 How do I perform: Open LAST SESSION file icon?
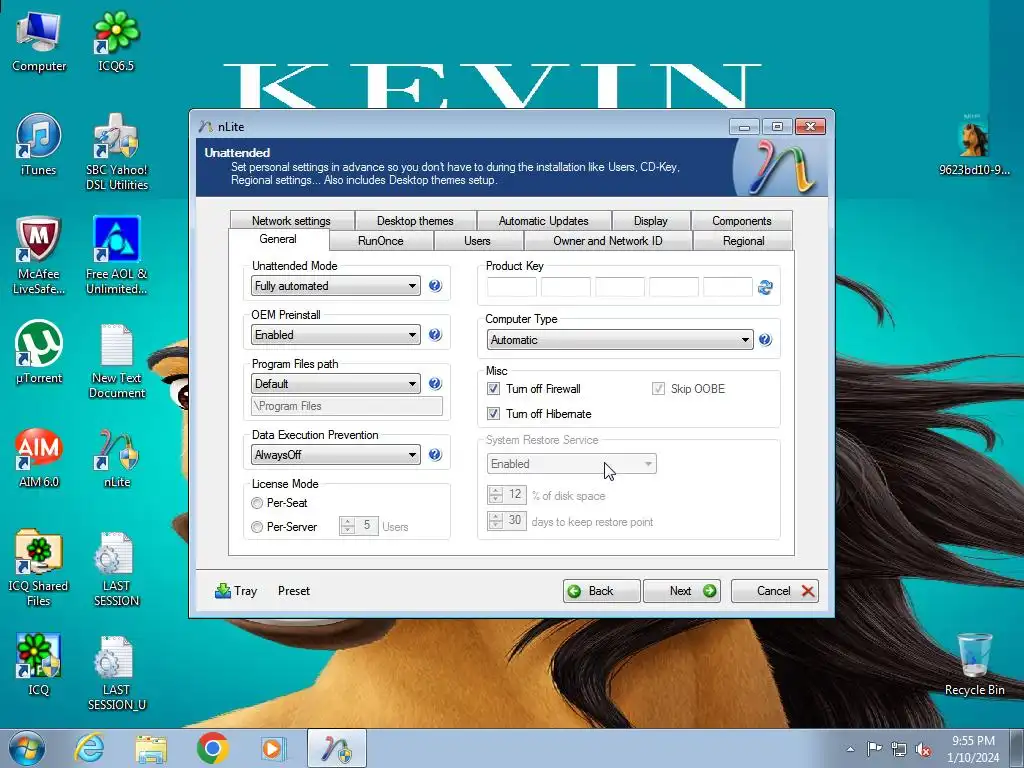coord(116,568)
